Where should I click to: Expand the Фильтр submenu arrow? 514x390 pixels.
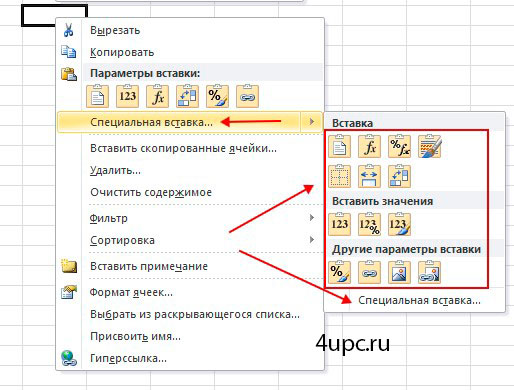[x=312, y=218]
